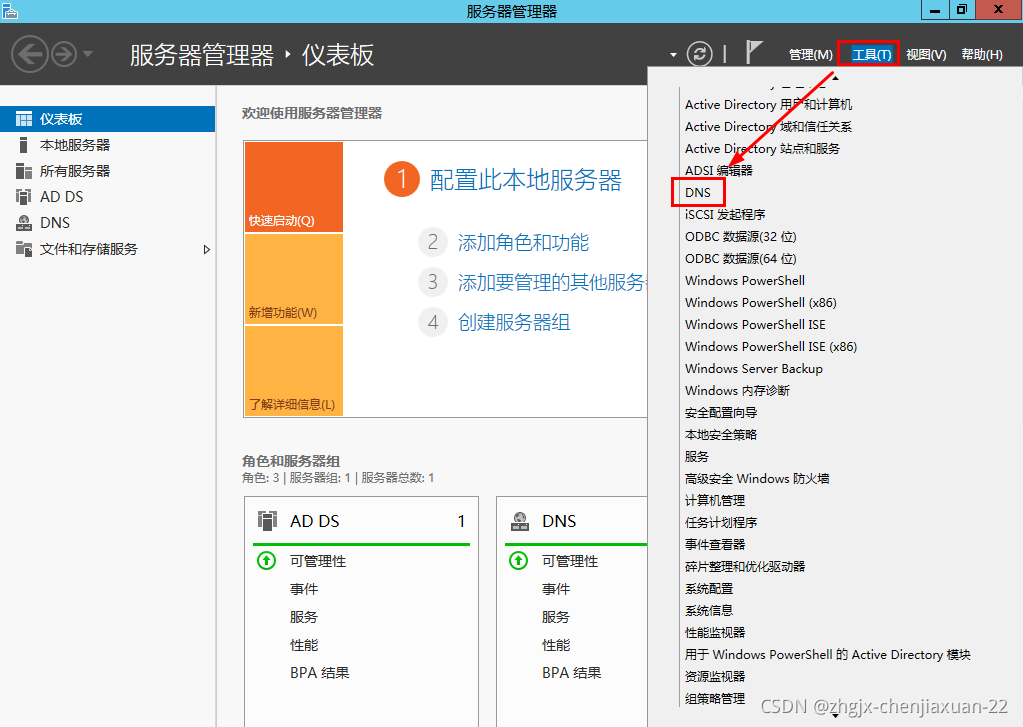Choose 任务计划程序 menu entry

click(x=721, y=522)
